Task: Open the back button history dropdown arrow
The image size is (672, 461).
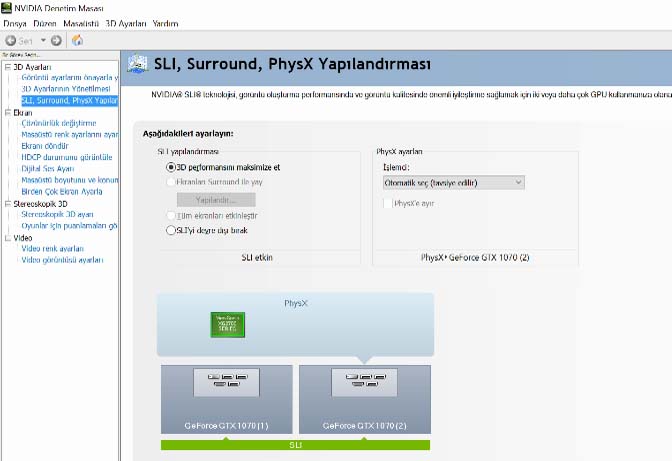Action: point(43,40)
